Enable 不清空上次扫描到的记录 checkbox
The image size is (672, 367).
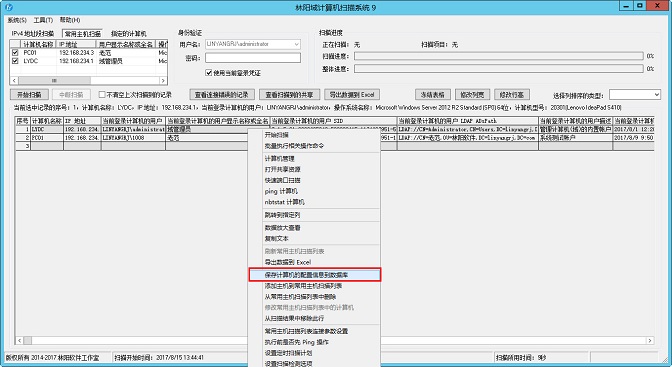click(102, 94)
